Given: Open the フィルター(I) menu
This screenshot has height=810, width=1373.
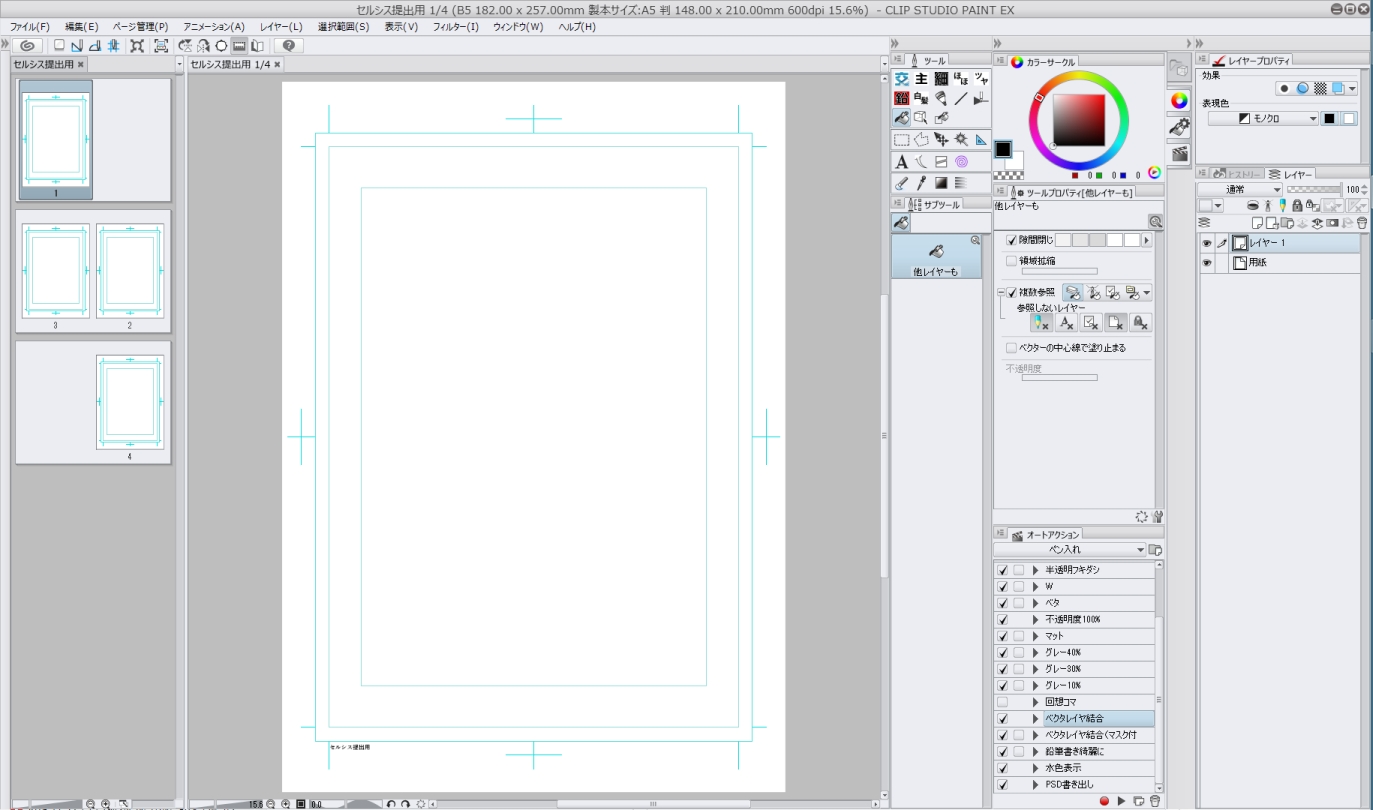Looking at the screenshot, I should point(455,27).
